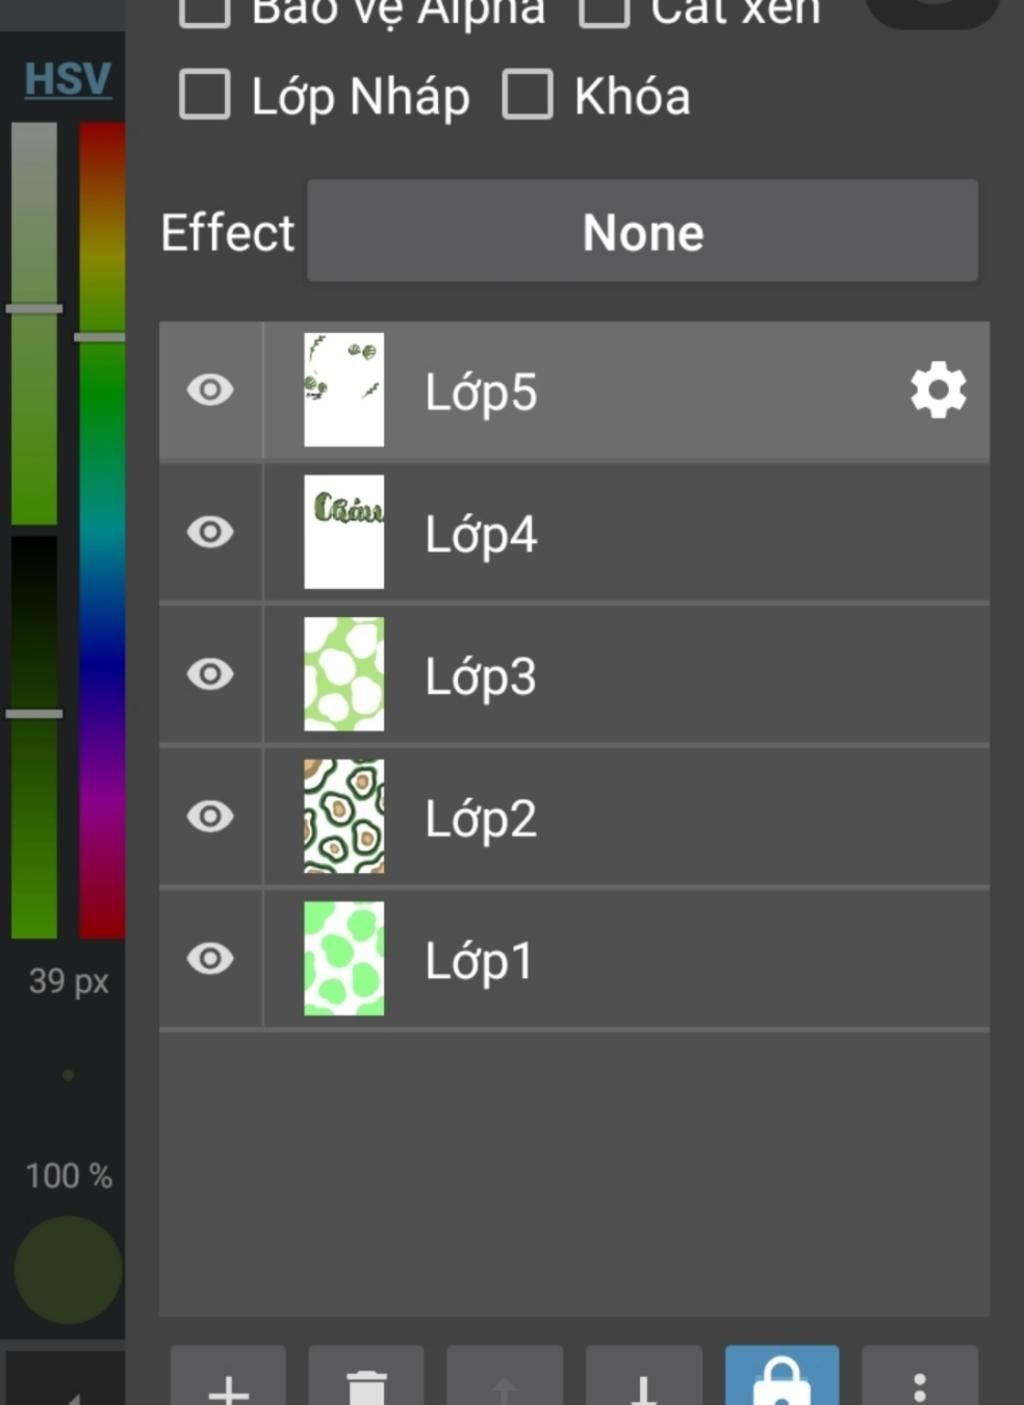The width and height of the screenshot is (1024, 1405).
Task: Select the Lớp1 layer name
Action: click(x=479, y=961)
